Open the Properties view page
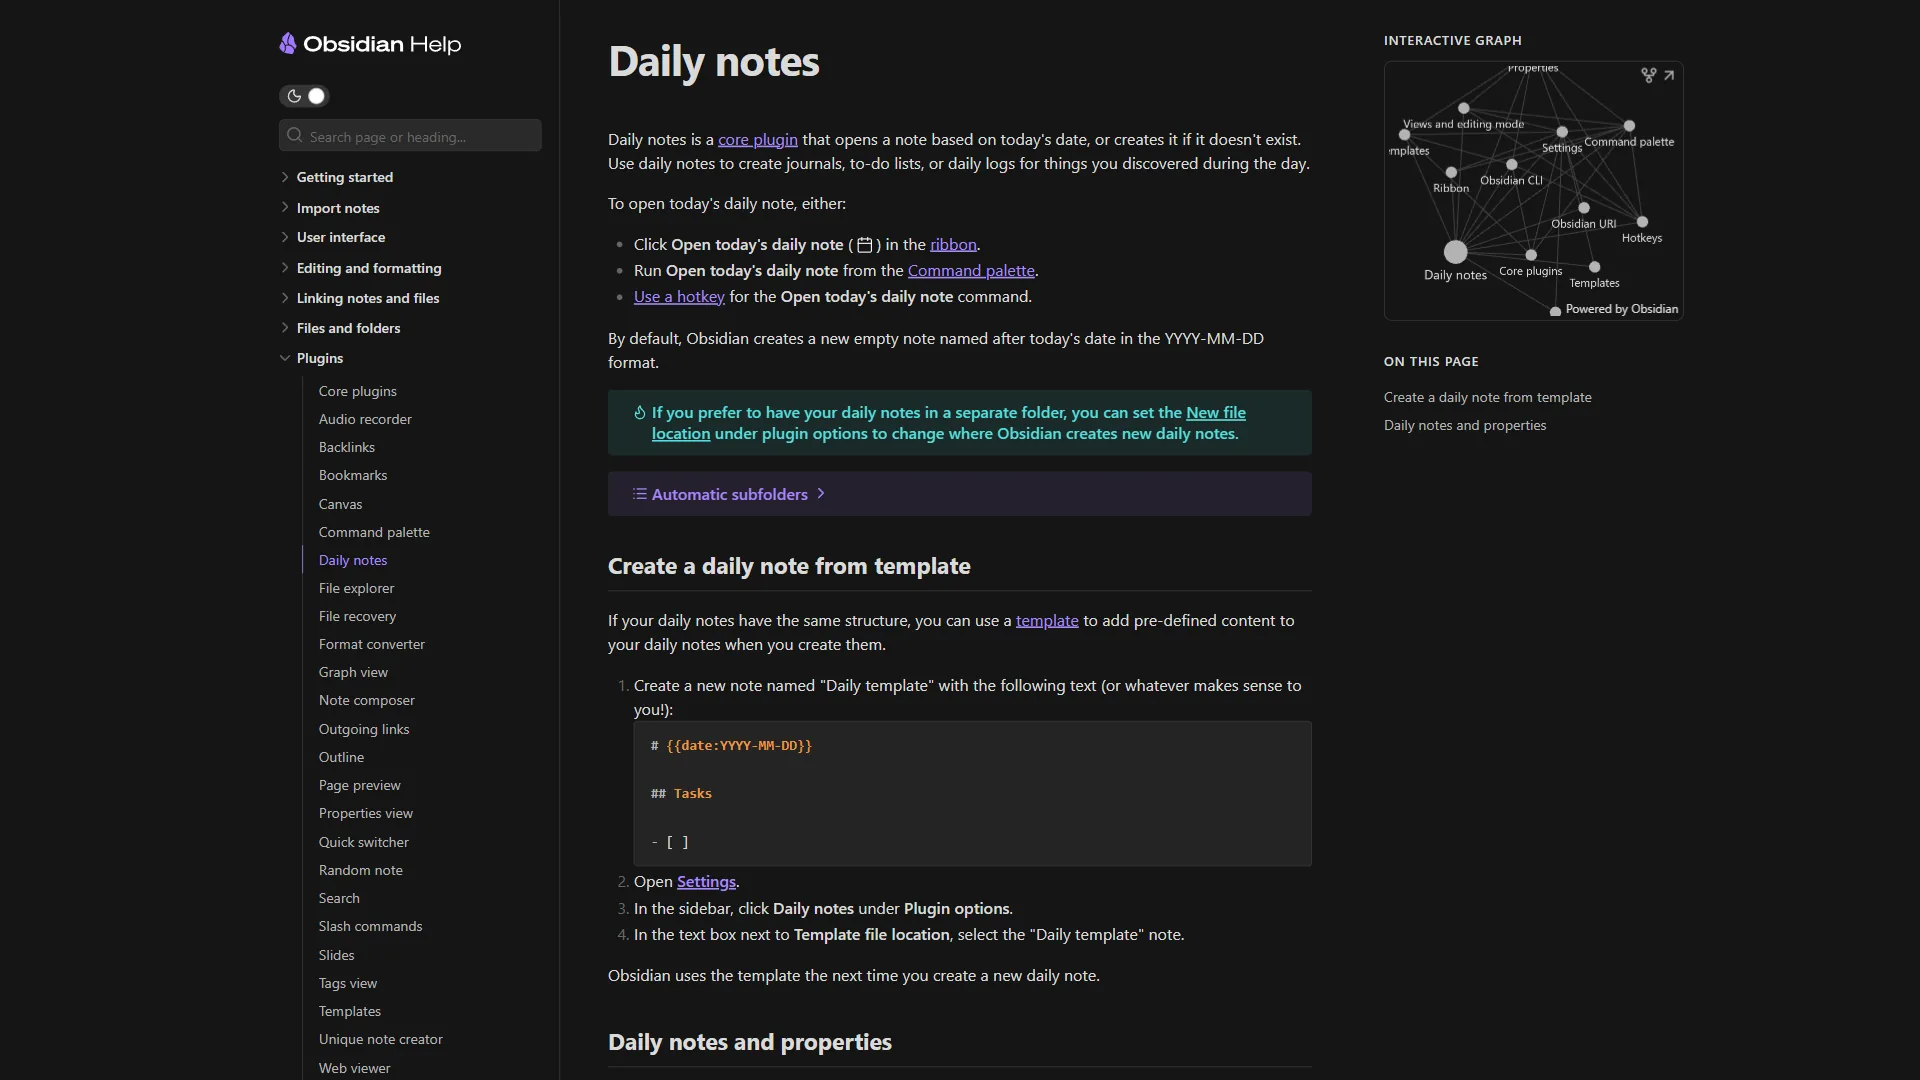This screenshot has height=1080, width=1920. [x=365, y=813]
